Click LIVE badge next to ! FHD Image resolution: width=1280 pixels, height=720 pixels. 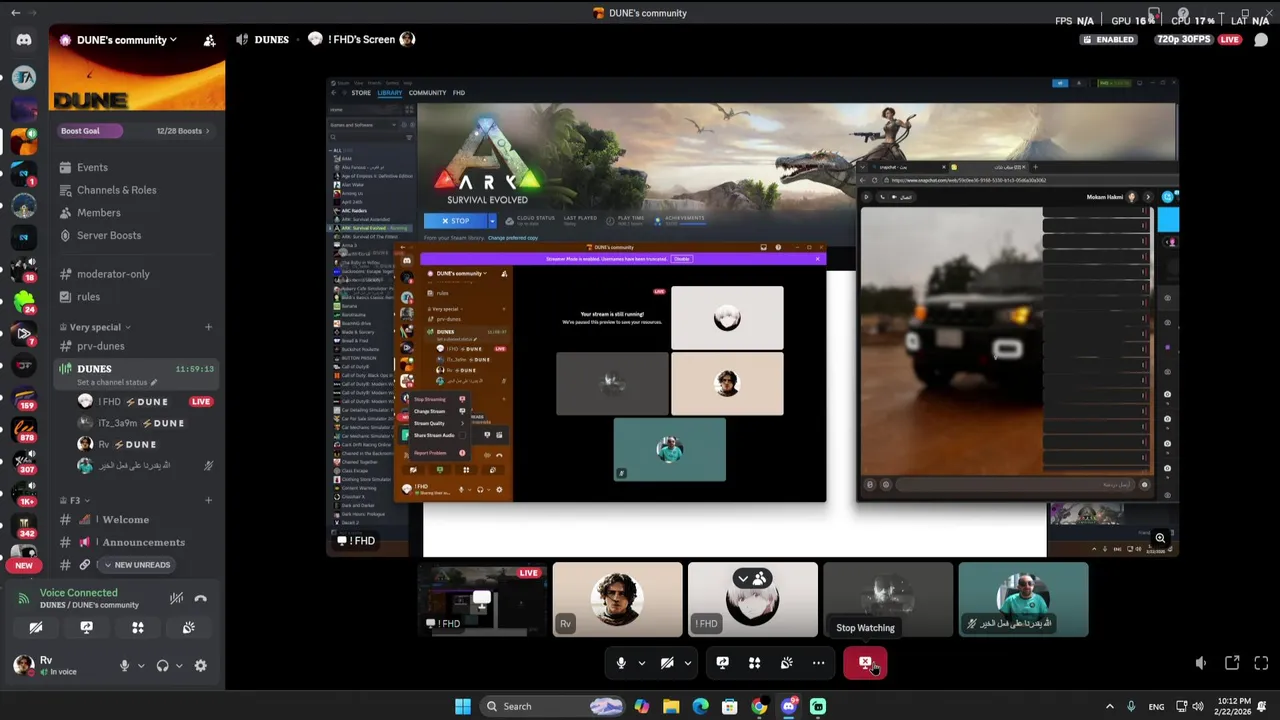tap(201, 402)
